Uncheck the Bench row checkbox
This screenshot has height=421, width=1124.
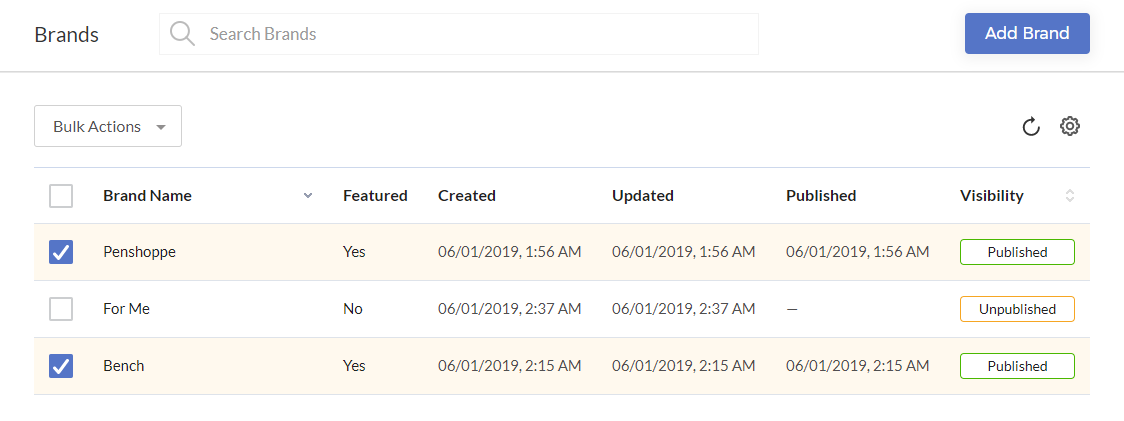[61, 366]
